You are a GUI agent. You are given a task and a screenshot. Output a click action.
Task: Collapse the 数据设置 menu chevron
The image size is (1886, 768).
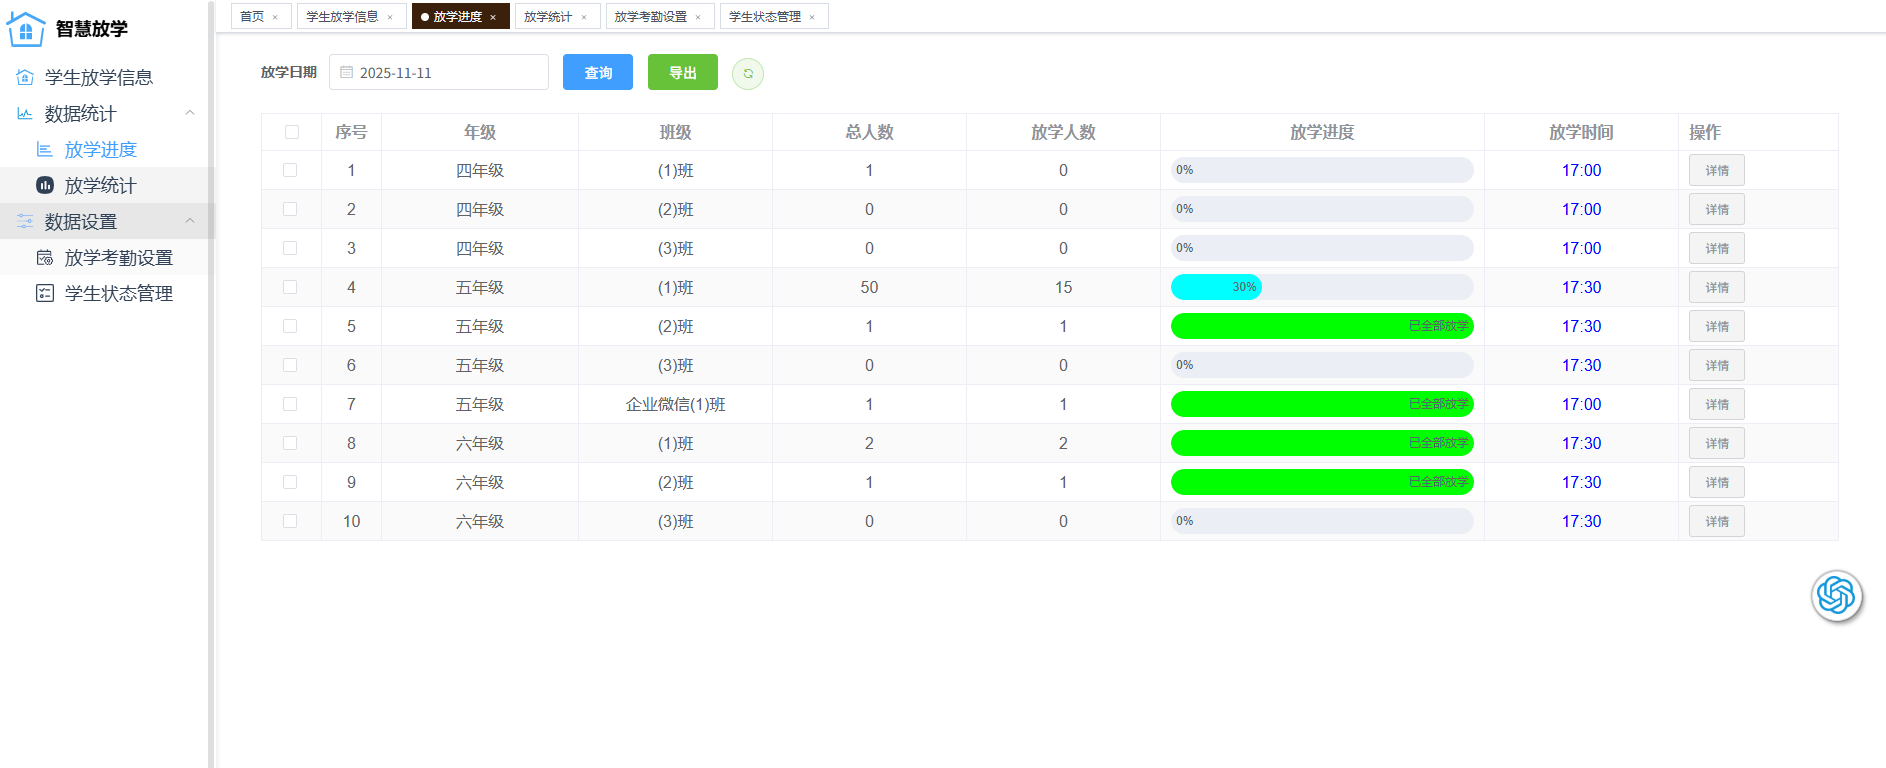click(x=190, y=221)
